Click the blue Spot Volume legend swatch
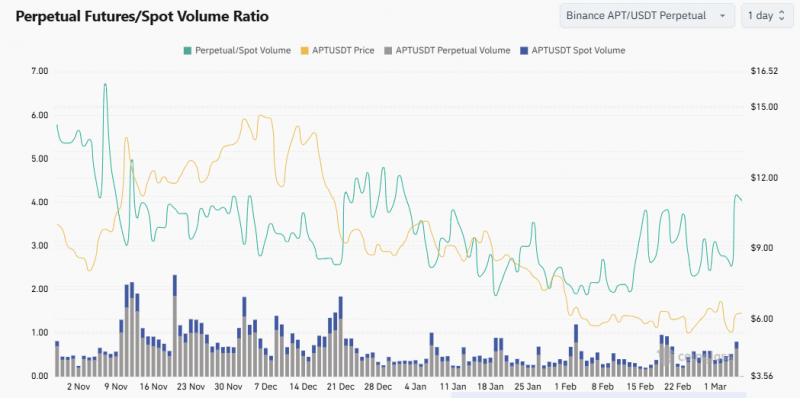 [x=523, y=51]
